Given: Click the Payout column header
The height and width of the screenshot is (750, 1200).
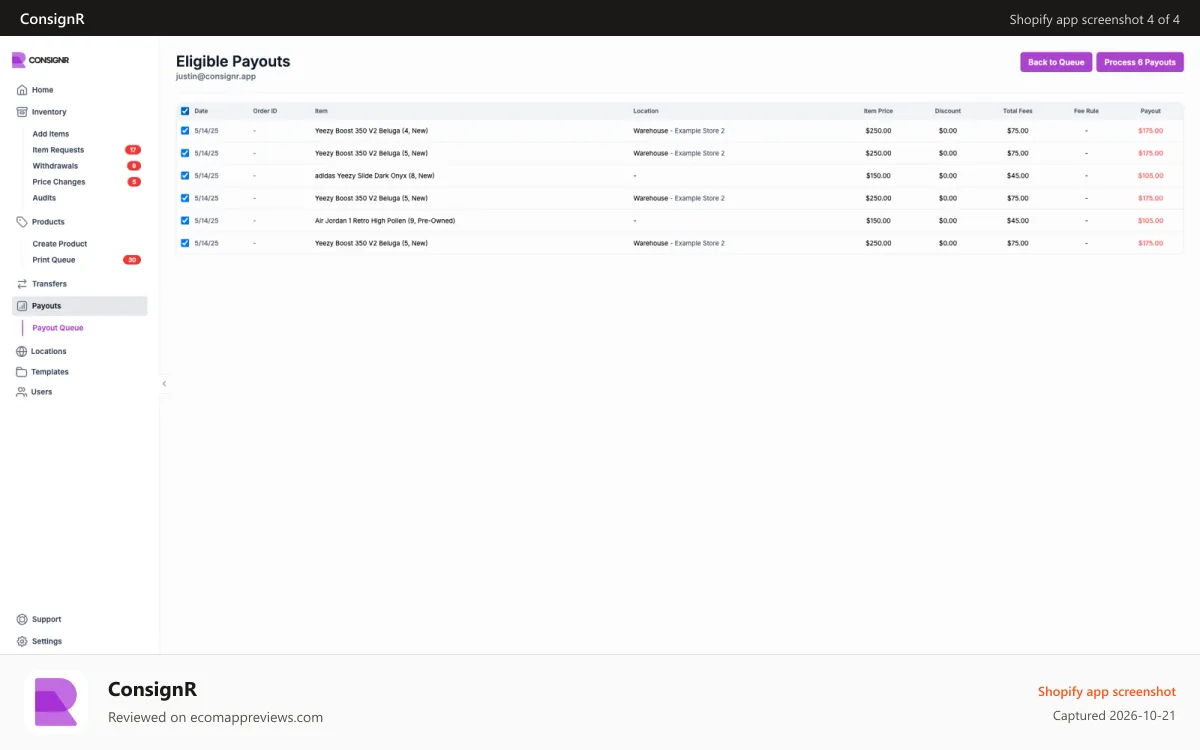Looking at the screenshot, I should (x=1151, y=111).
